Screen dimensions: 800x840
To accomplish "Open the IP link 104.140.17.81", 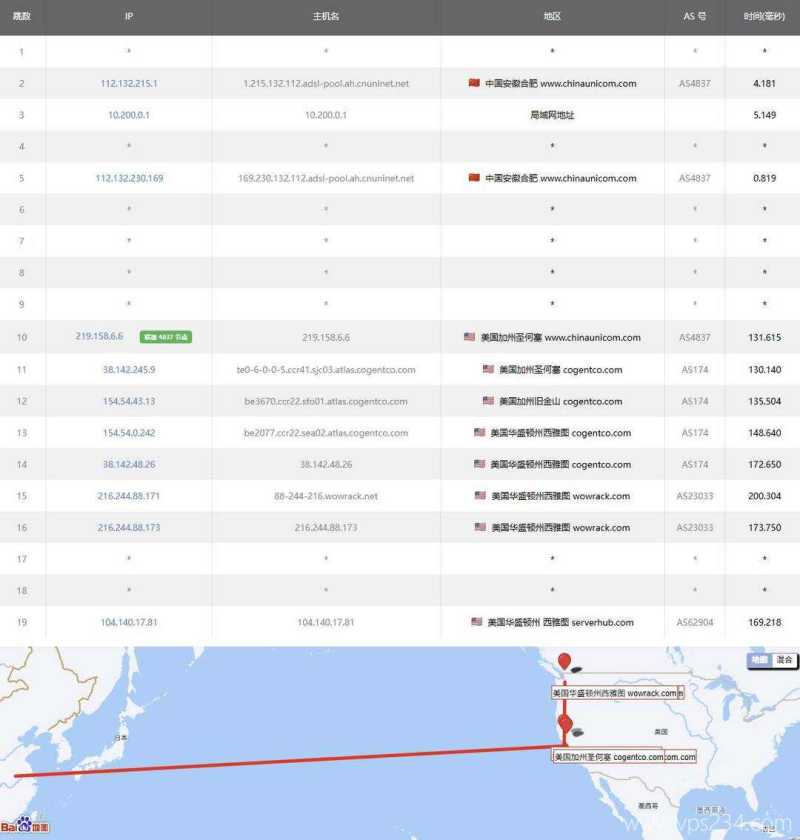I will [x=128, y=622].
